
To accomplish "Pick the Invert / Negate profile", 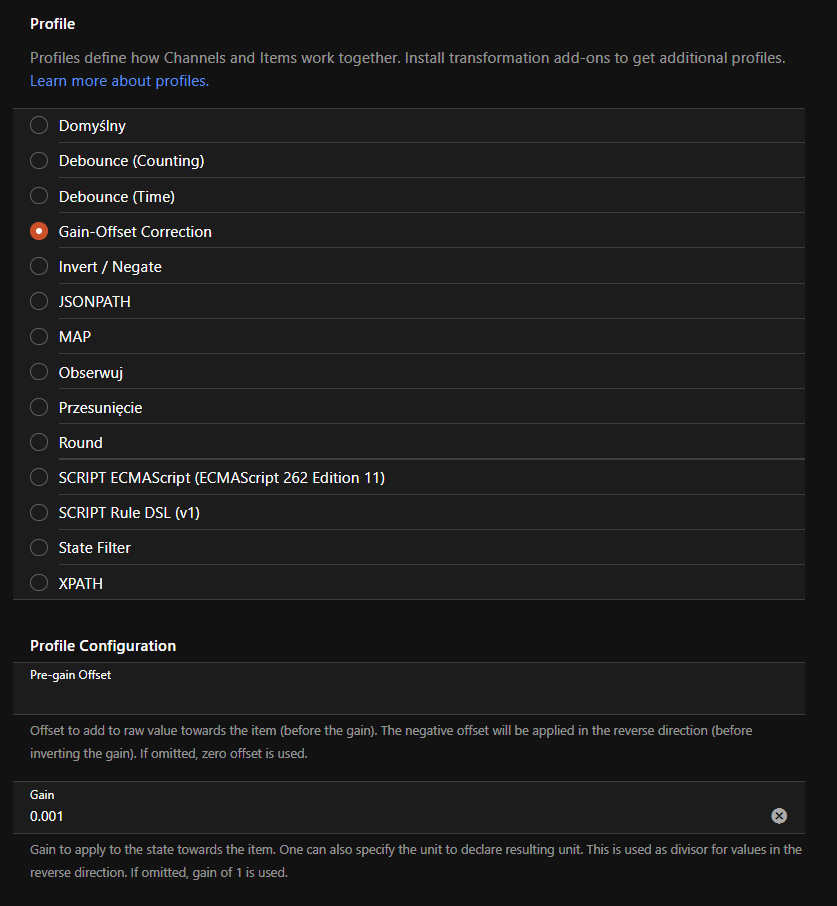I will click(39, 267).
